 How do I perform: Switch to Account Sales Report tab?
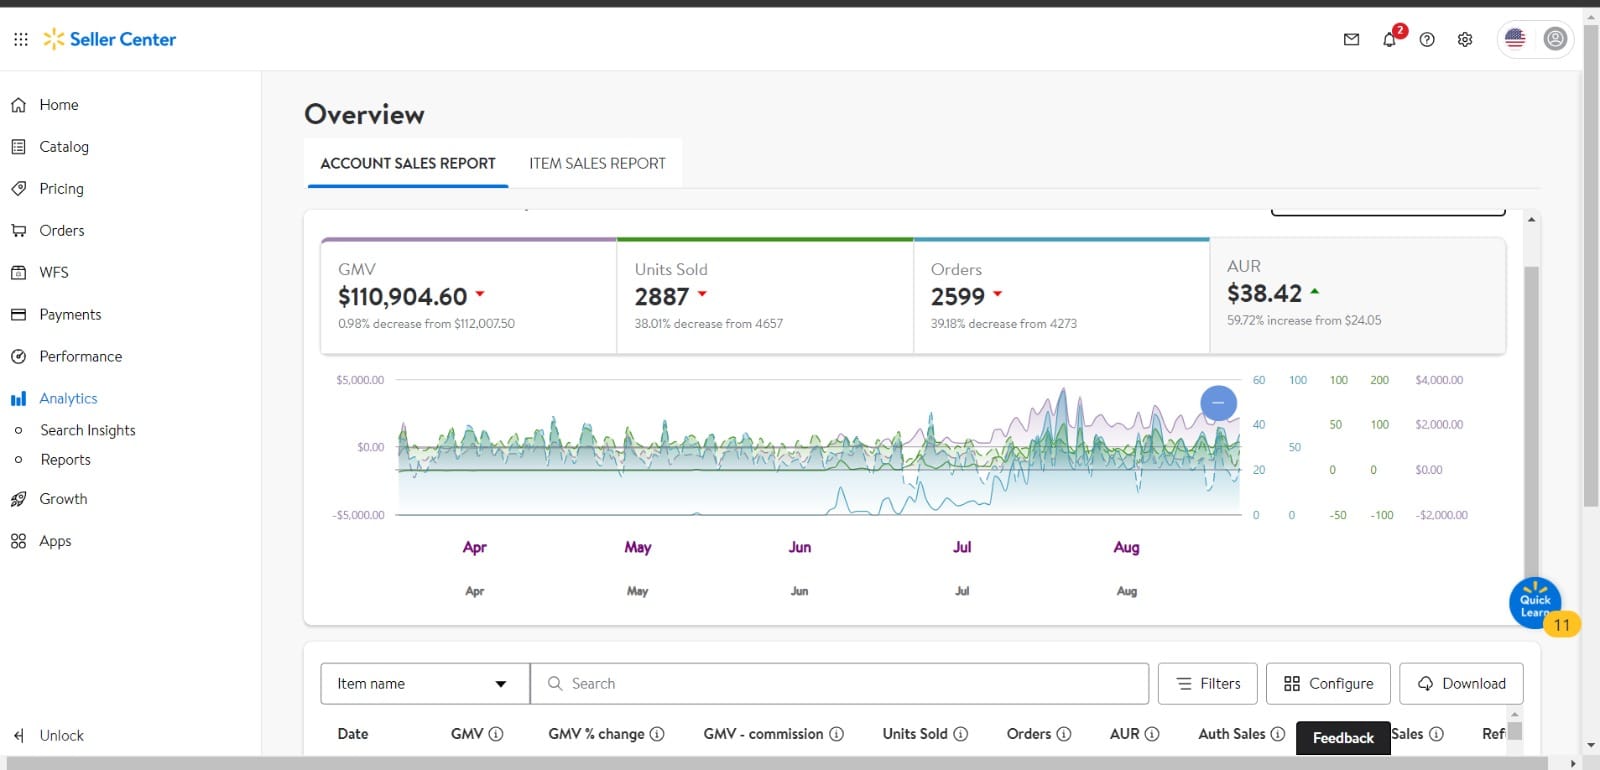(x=408, y=164)
